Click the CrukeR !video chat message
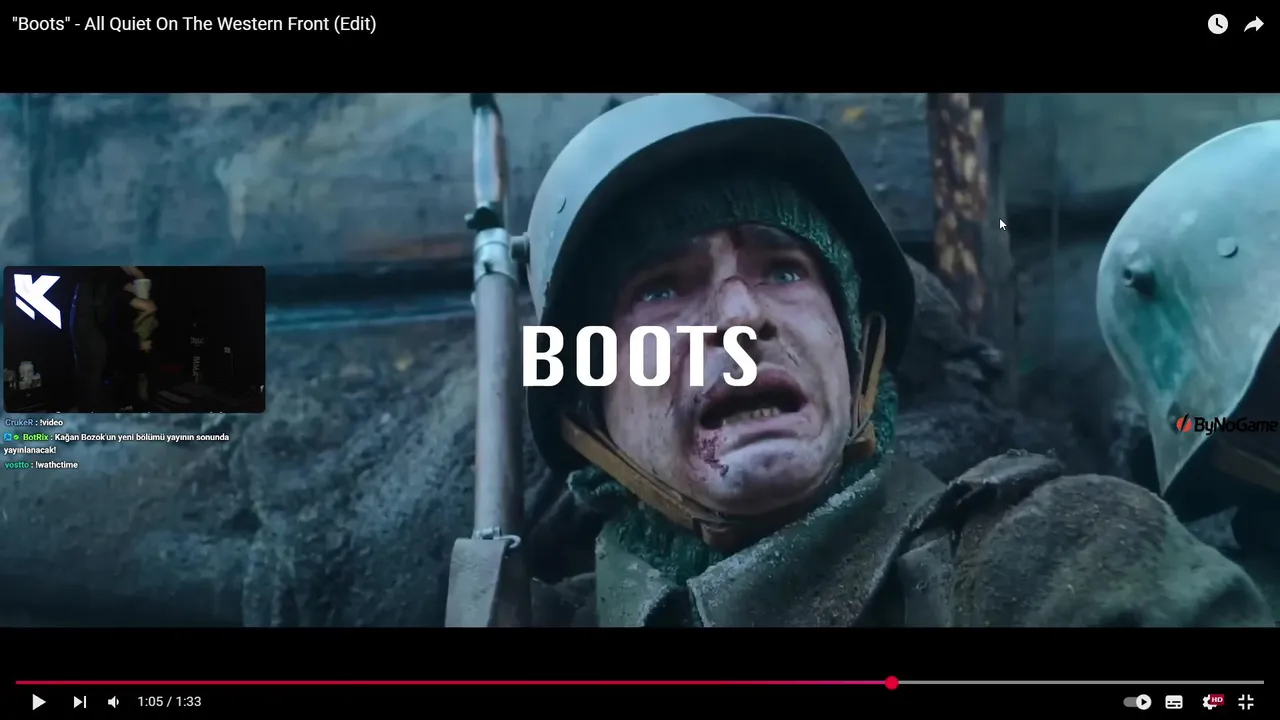Screen dimensions: 1280x720 (34, 423)
